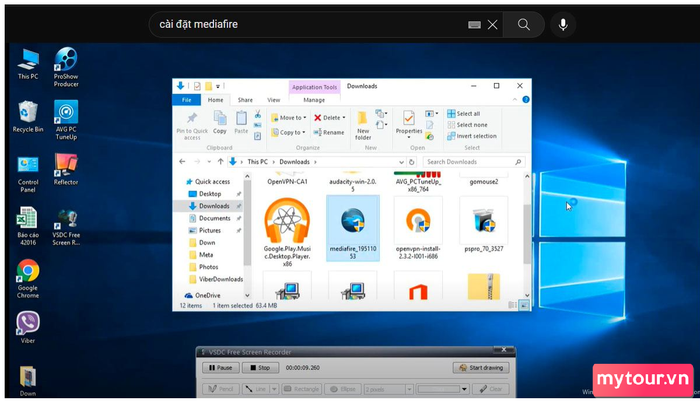Viewport: 700px width, 405px height.
Task: Select Documents in navigation pane
Action: click(214, 218)
